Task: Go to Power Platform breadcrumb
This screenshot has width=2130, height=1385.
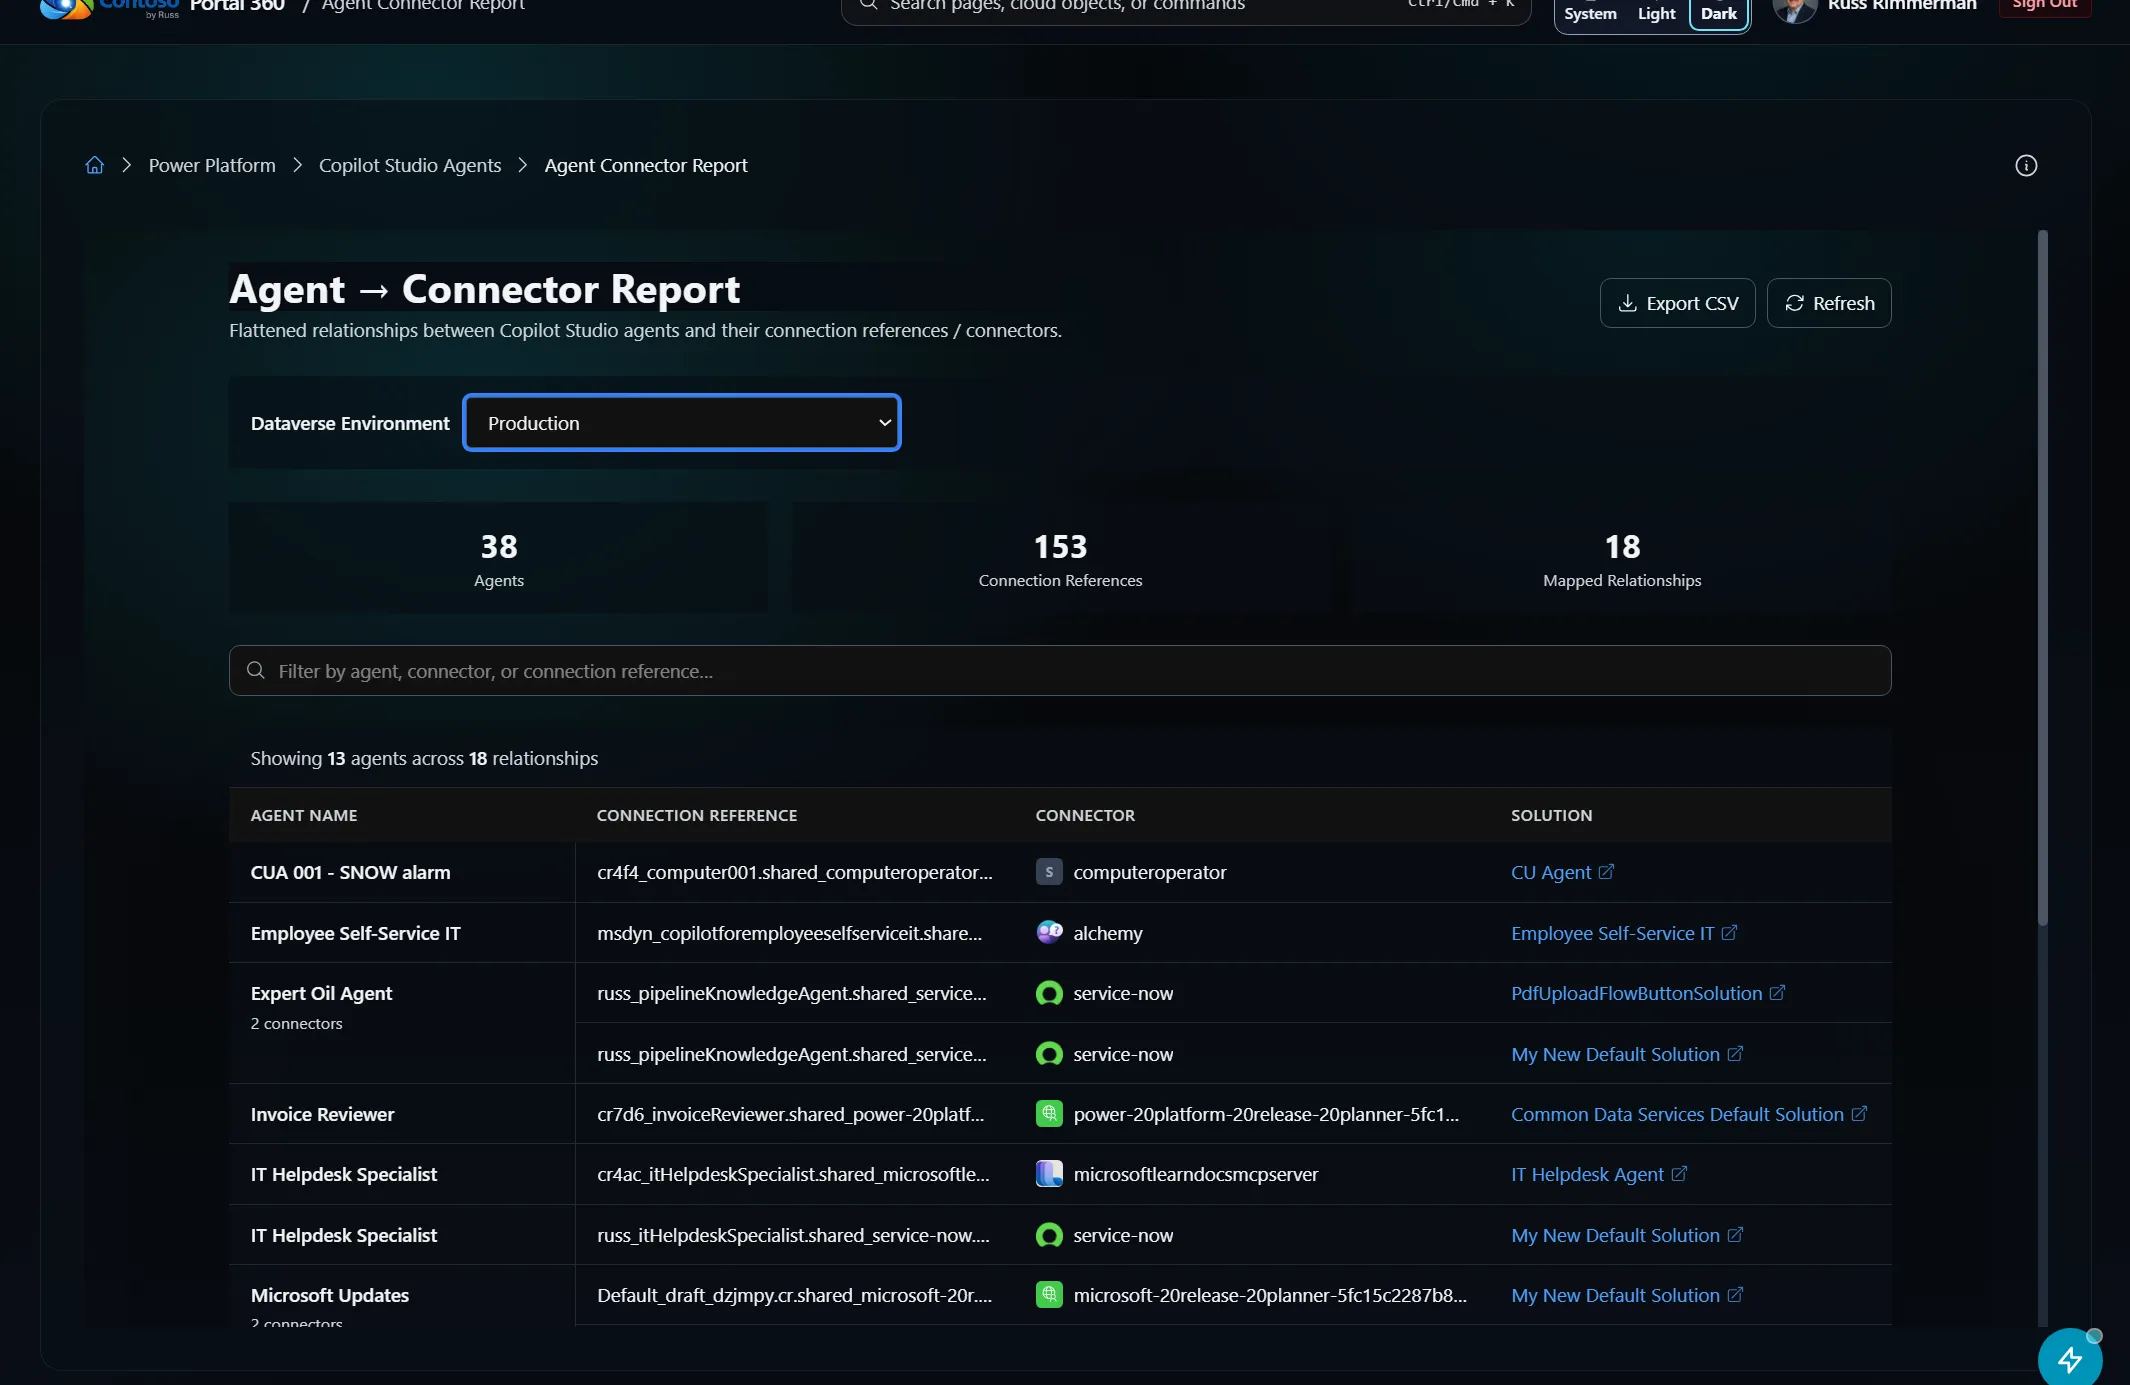Action: pyautogui.click(x=212, y=165)
